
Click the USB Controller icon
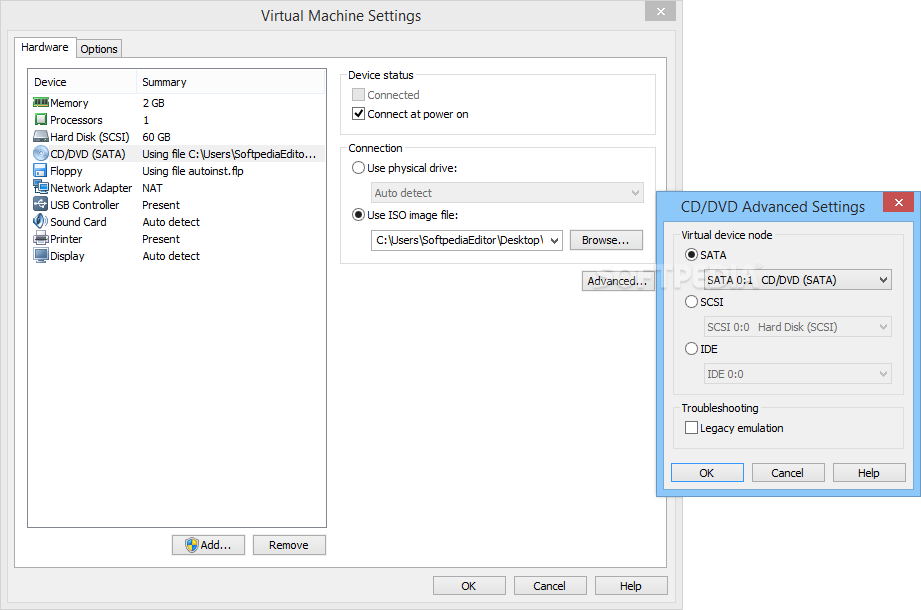[41, 204]
